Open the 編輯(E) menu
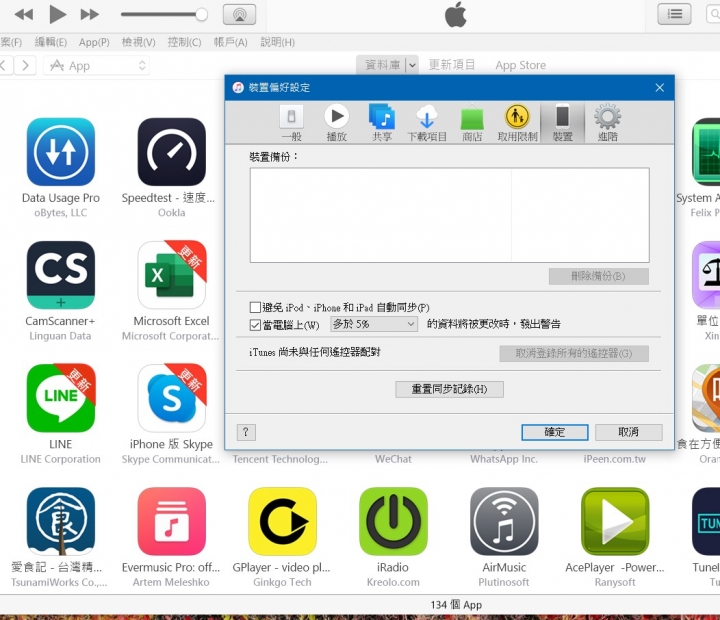Image resolution: width=720 pixels, height=620 pixels. (51, 42)
